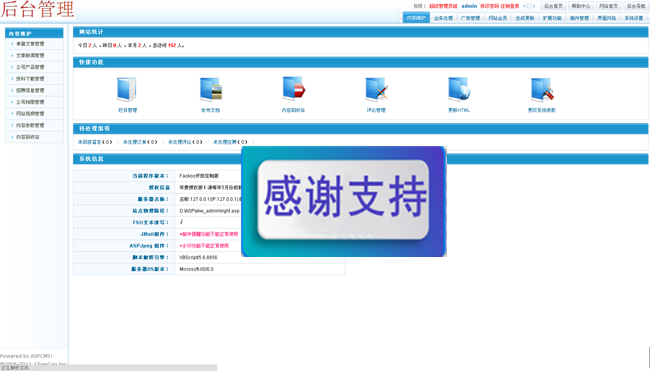The height and width of the screenshot is (371, 650).
Task: Click the 评论管理 folder icon with pencil
Action: [x=376, y=89]
